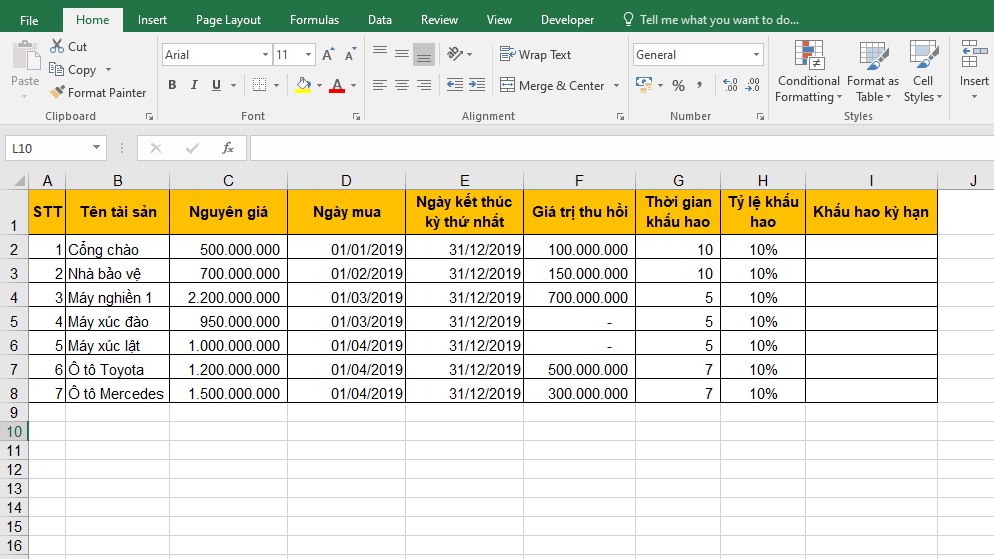
Task: Expand the General number format dropdown
Action: pyautogui.click(x=755, y=55)
